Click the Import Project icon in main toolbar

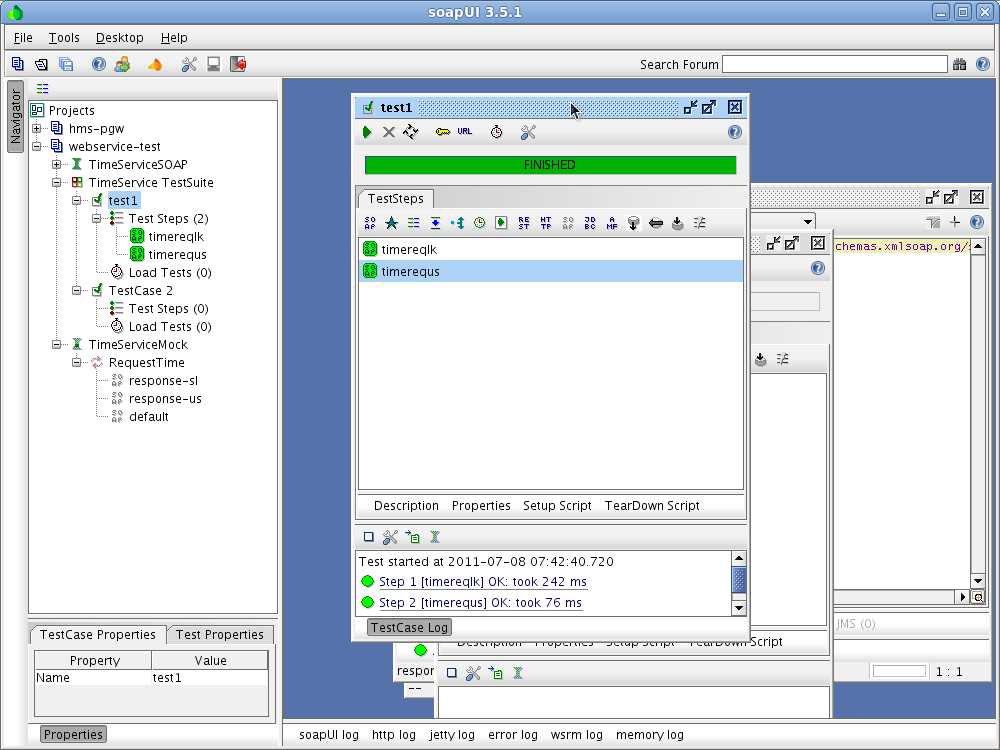41,64
